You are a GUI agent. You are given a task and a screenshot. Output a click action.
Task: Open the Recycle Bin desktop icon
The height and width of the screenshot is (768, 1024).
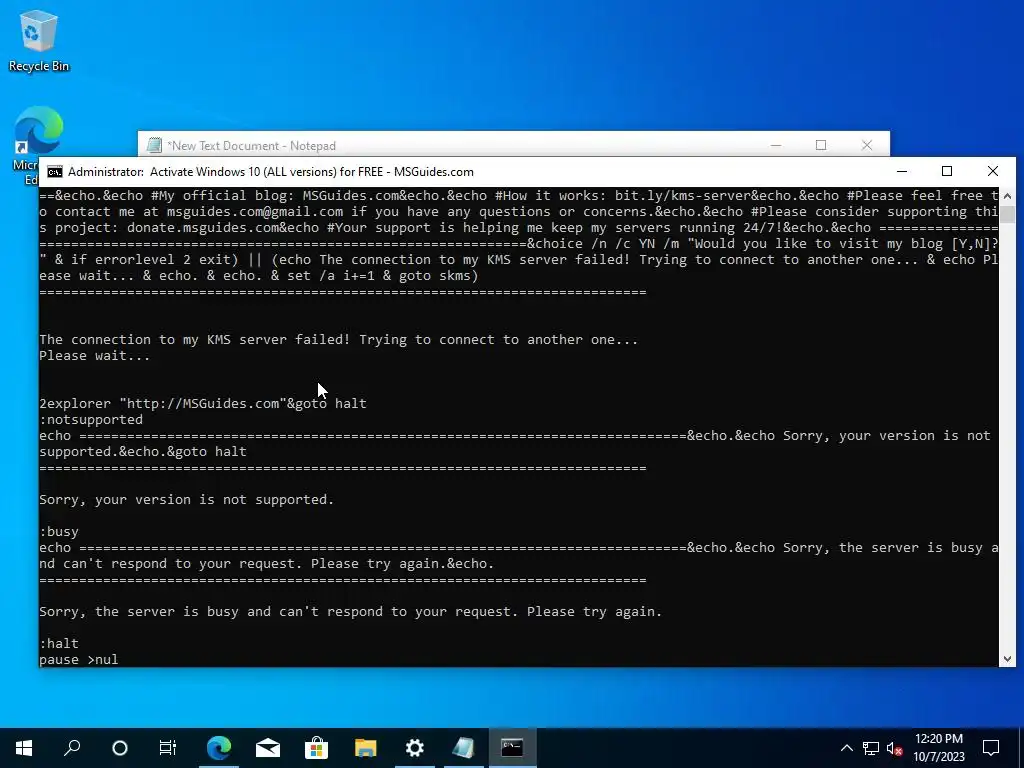click(x=38, y=40)
